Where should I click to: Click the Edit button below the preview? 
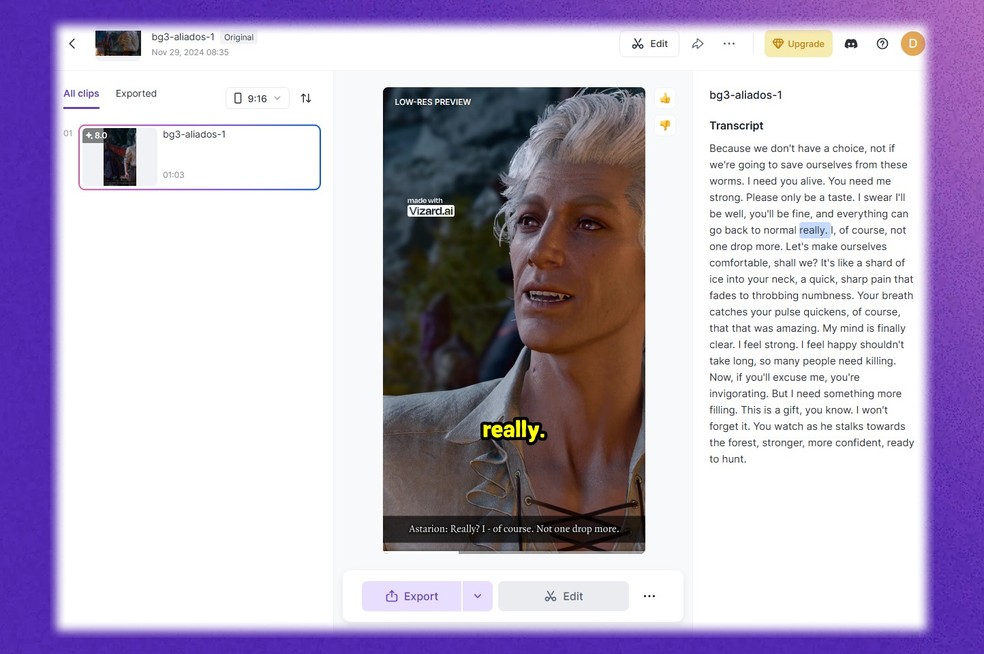[564, 596]
